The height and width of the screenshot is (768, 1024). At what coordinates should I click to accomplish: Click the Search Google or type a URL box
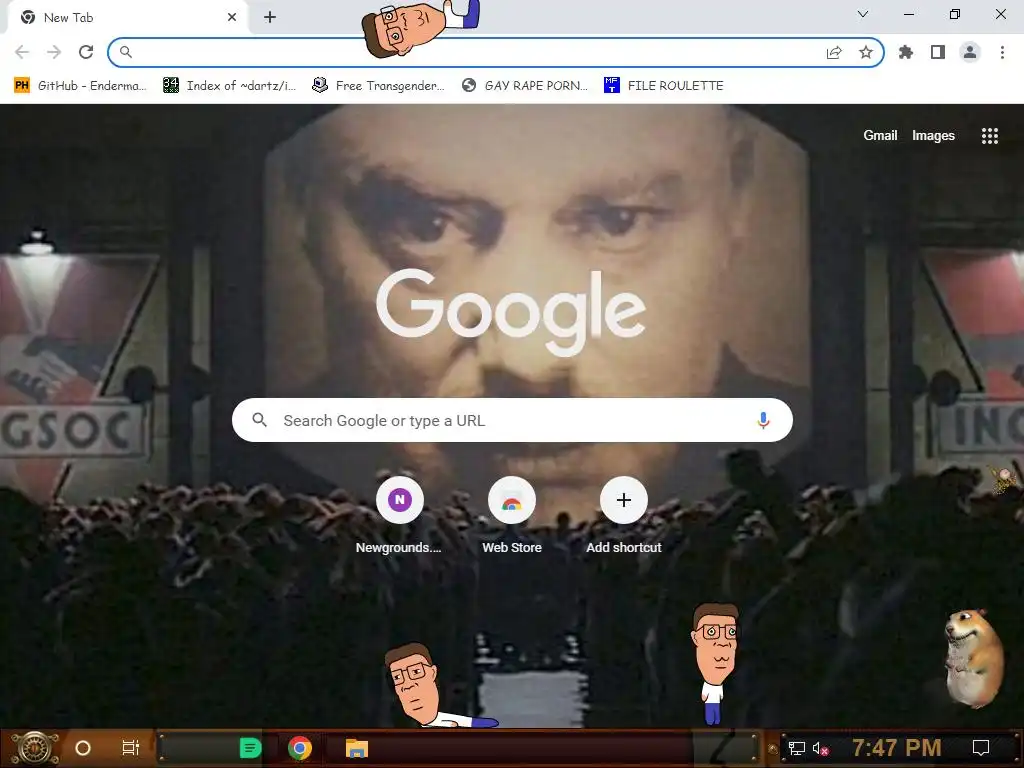pos(512,420)
